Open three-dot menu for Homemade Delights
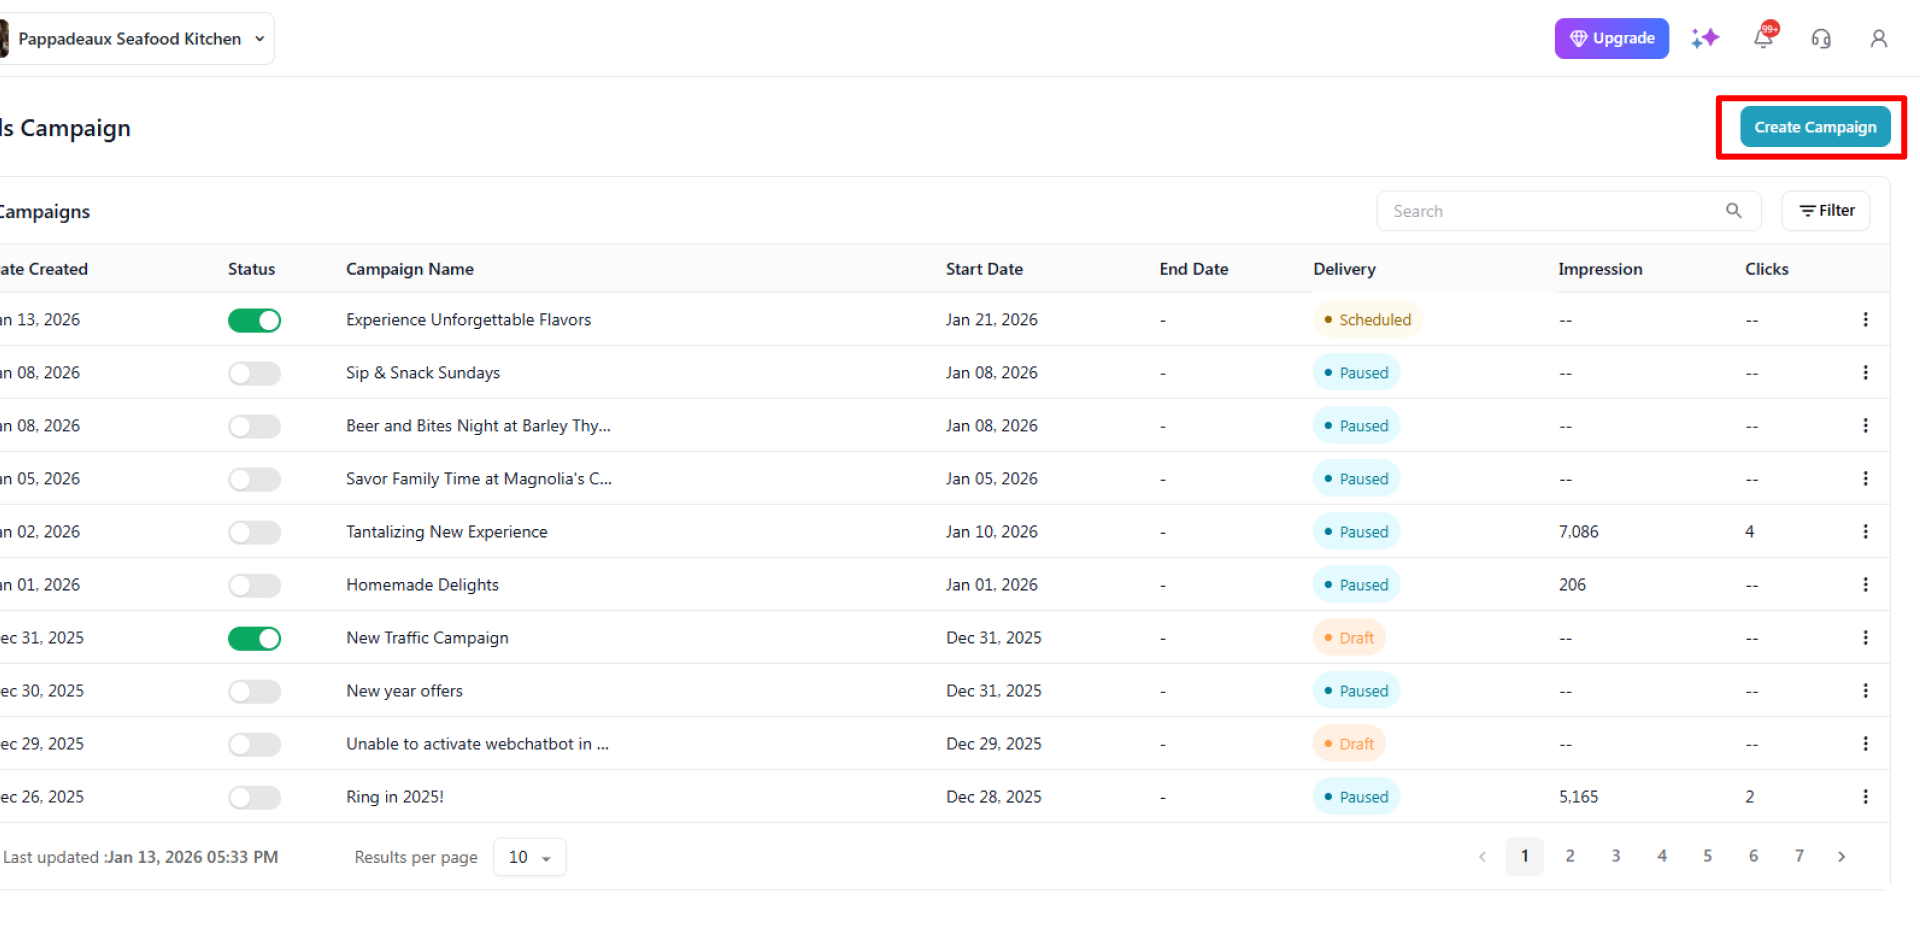 1865,585
